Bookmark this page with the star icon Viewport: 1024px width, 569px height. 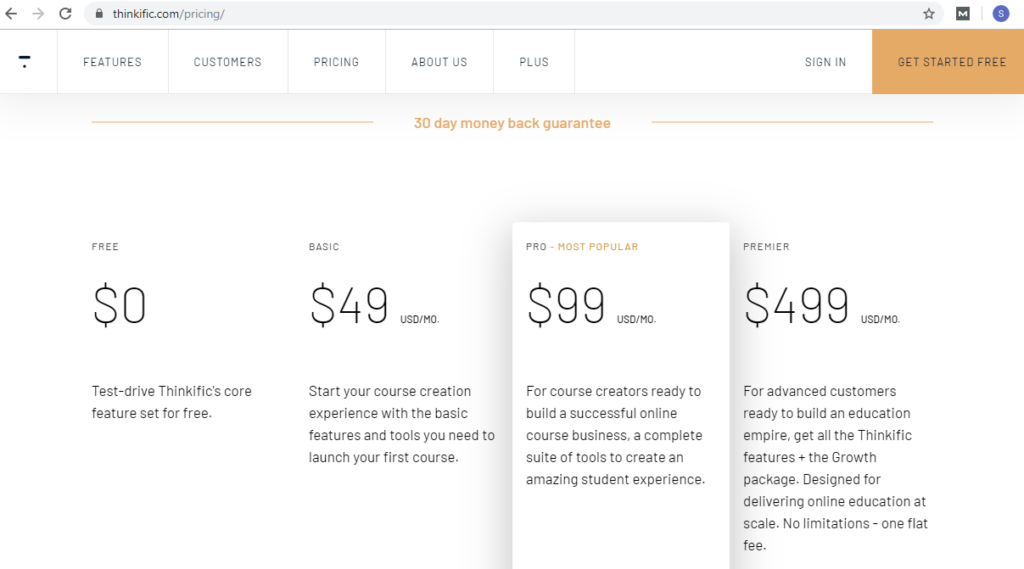929,14
